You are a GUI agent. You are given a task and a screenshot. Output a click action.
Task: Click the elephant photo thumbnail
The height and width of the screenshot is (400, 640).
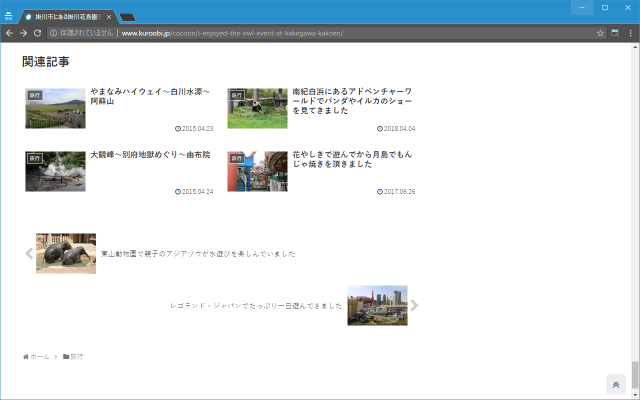66,253
